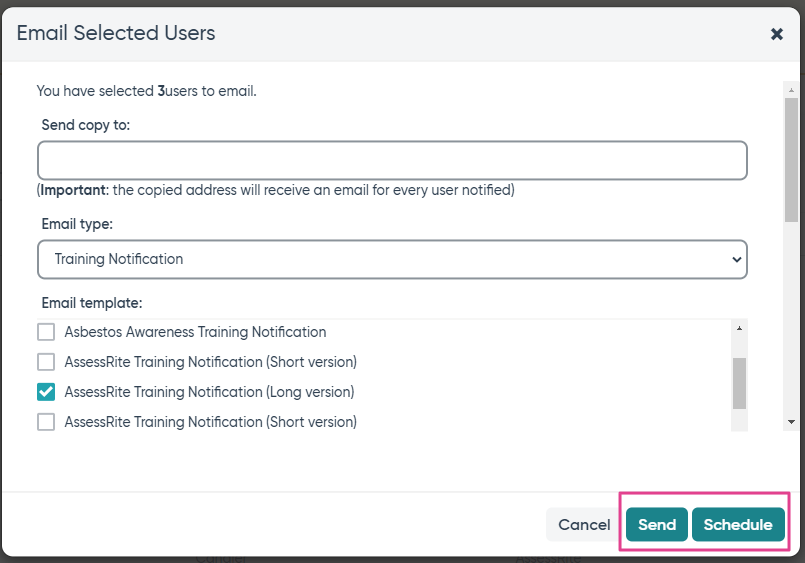Click the Cancel button

click(584, 525)
